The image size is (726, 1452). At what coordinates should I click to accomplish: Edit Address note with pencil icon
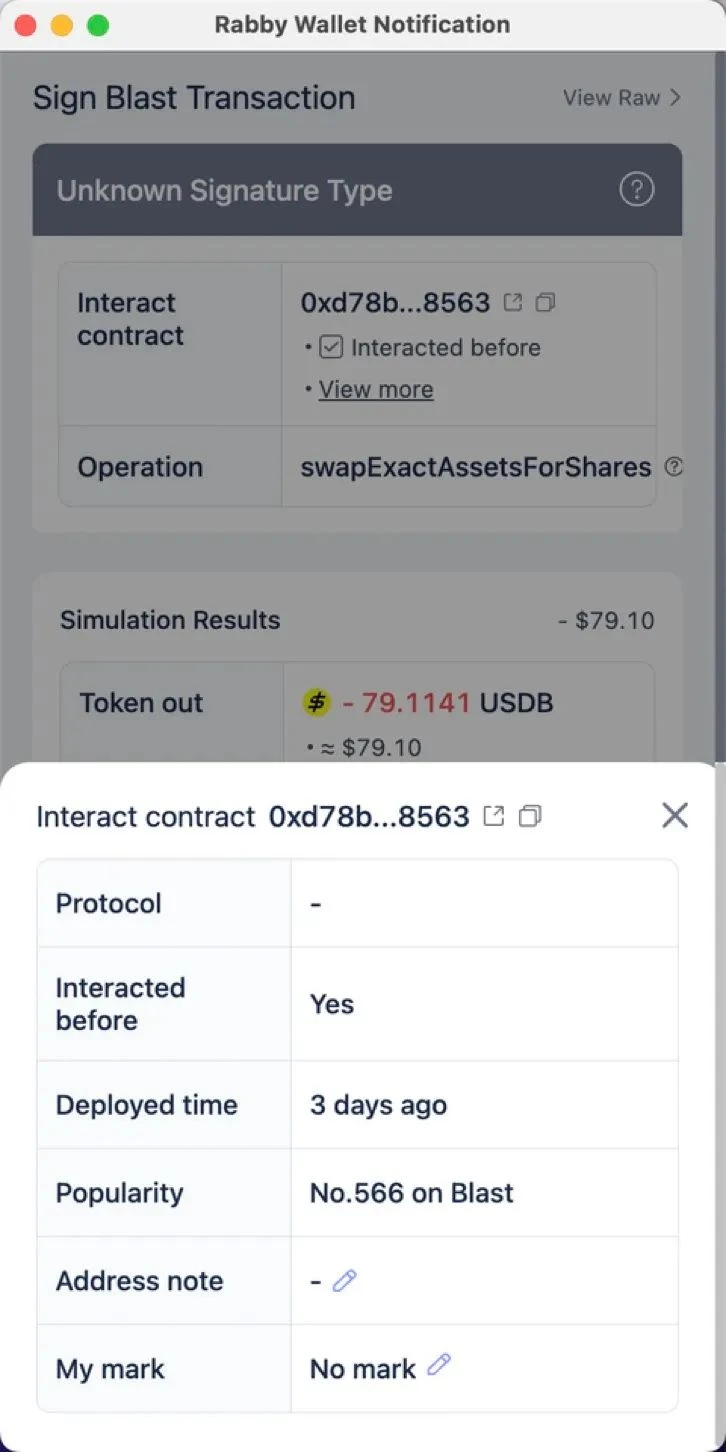click(345, 1280)
